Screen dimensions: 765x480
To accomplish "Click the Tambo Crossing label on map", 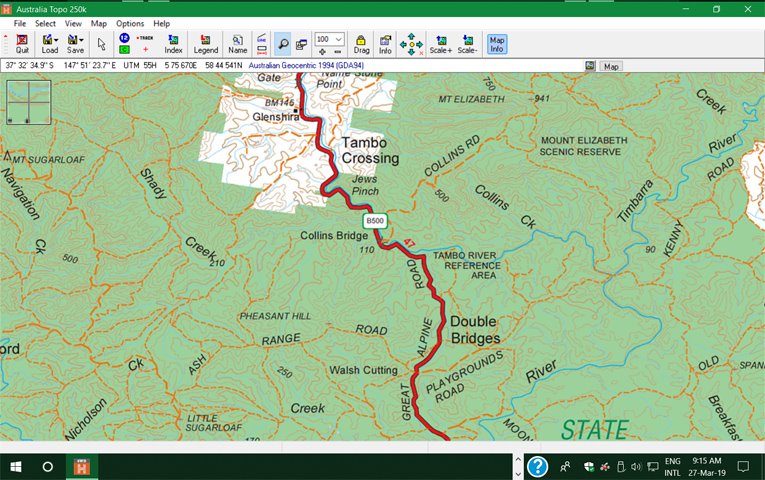I will [x=370, y=150].
